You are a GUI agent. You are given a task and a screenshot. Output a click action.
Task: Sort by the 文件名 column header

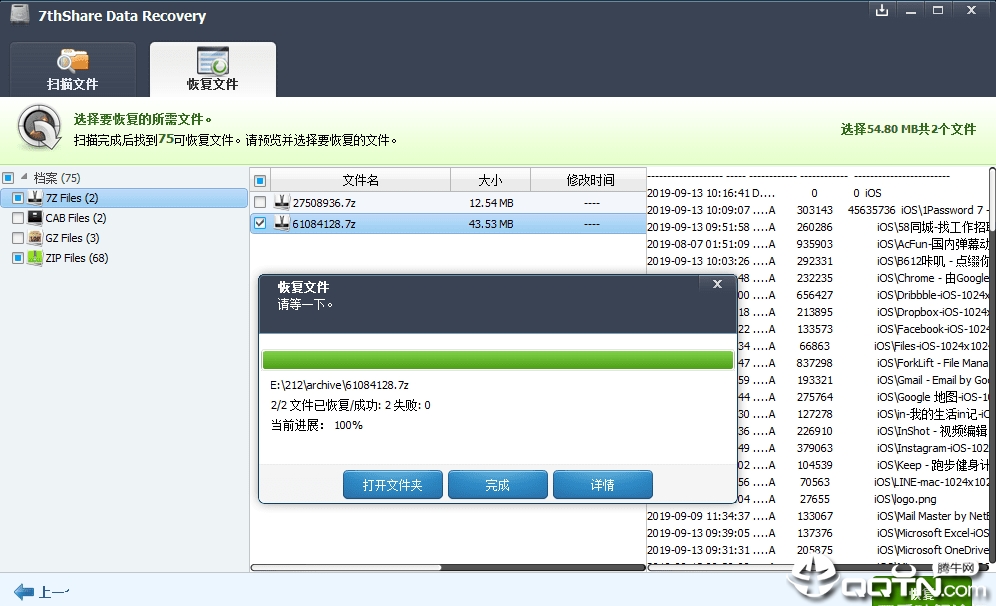pos(360,180)
